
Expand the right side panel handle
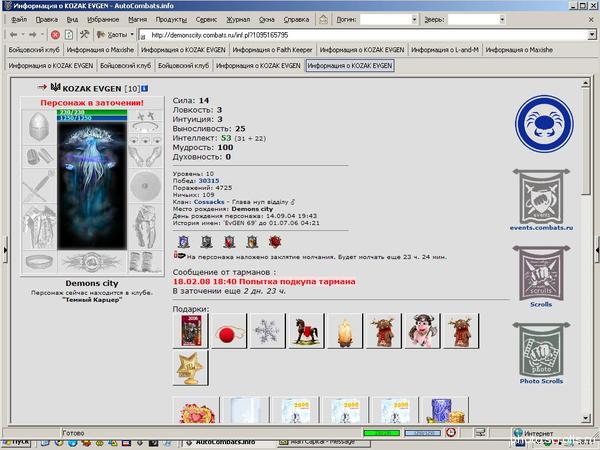pyautogui.click(x=597, y=249)
